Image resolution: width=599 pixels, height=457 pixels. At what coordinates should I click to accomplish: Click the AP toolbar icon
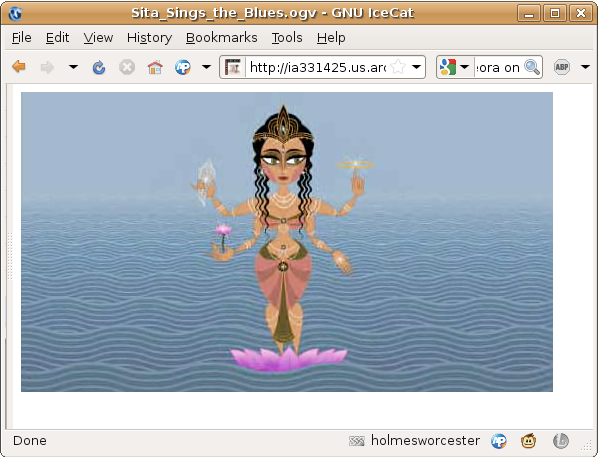(183, 68)
